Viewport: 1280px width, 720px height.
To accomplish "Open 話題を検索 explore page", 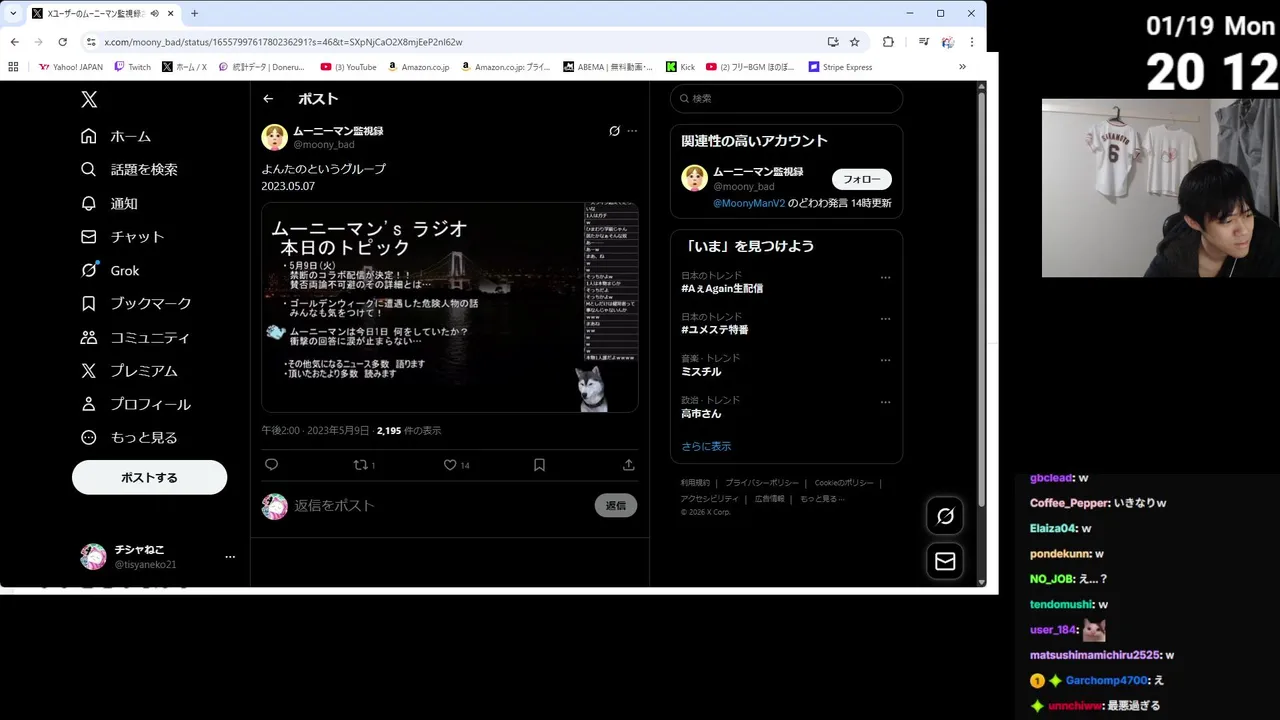I will [x=129, y=170].
